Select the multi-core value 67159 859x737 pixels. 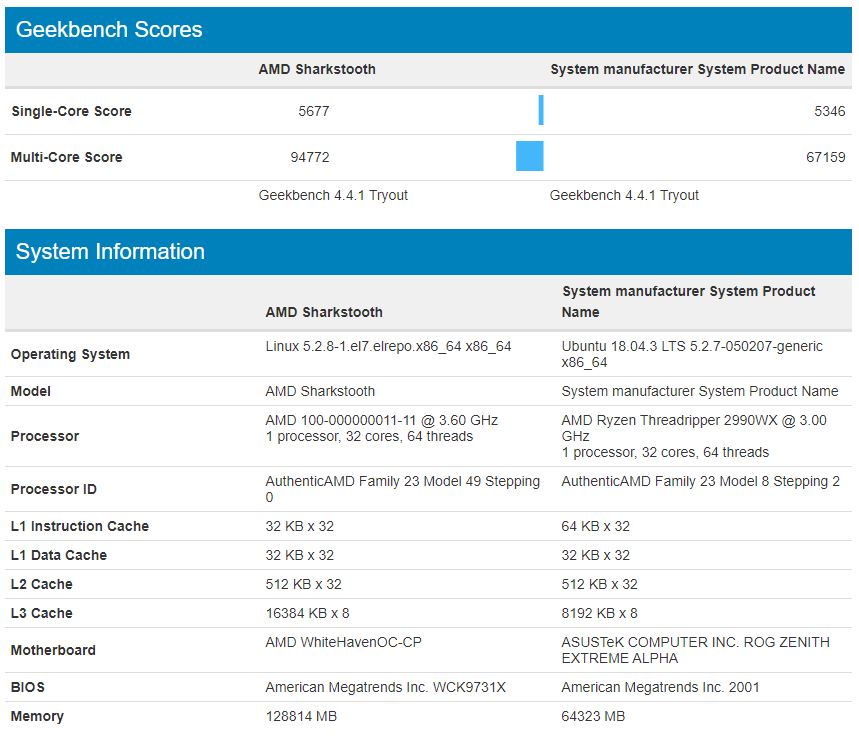coord(826,157)
